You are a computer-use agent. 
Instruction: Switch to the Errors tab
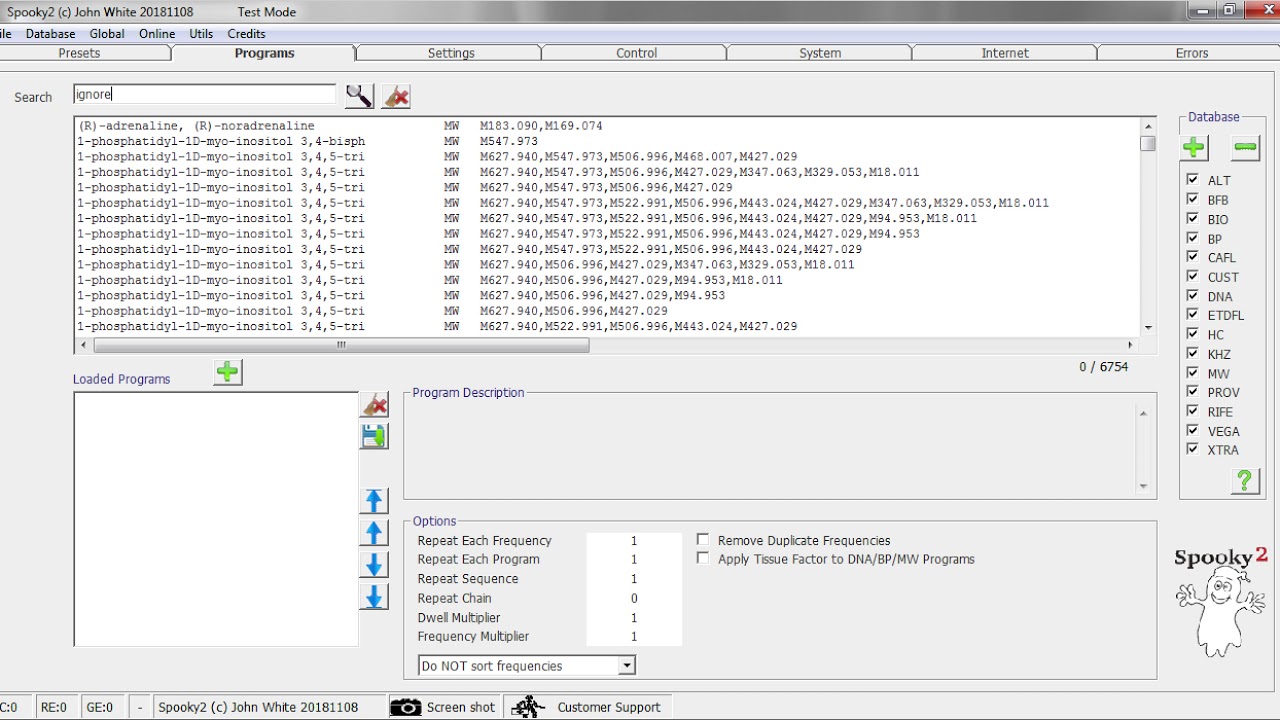[1191, 53]
